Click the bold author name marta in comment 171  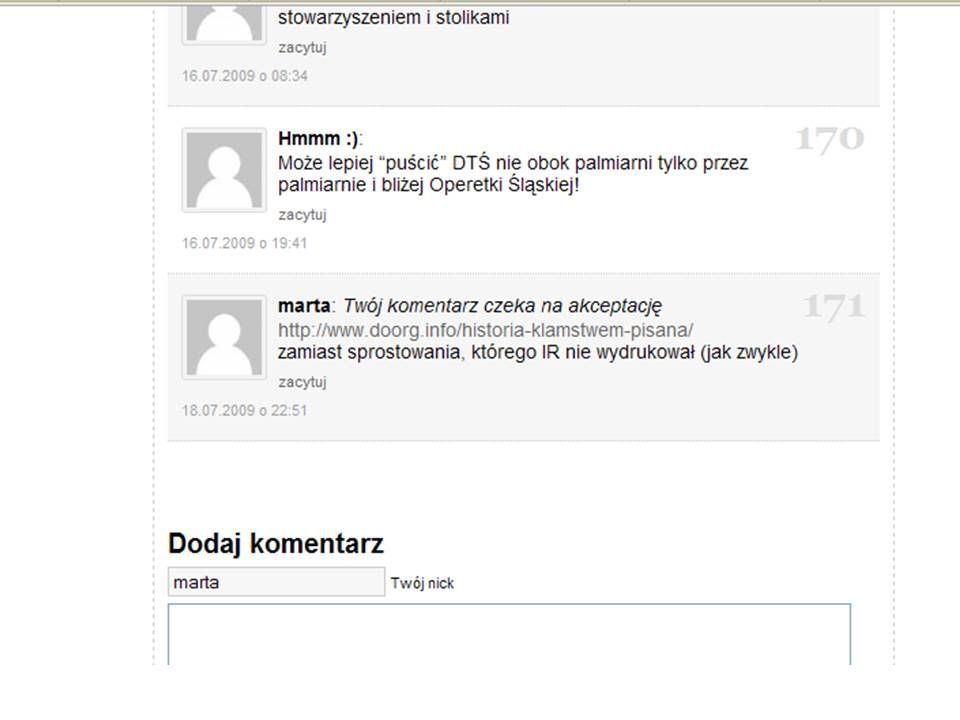pyautogui.click(x=304, y=306)
